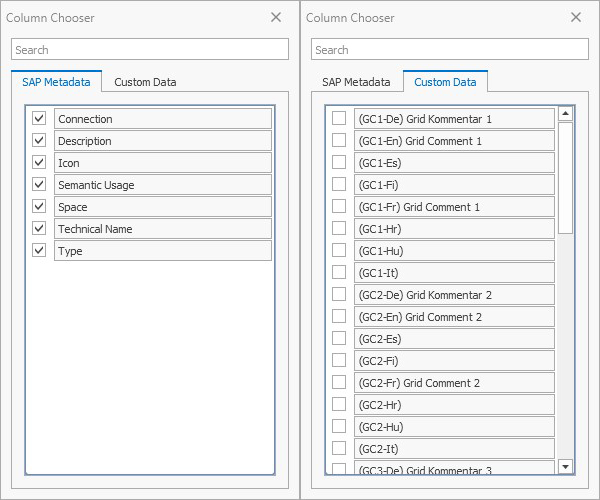Uncheck the Connection column checkbox
The width and height of the screenshot is (600, 500).
pyautogui.click(x=39, y=118)
